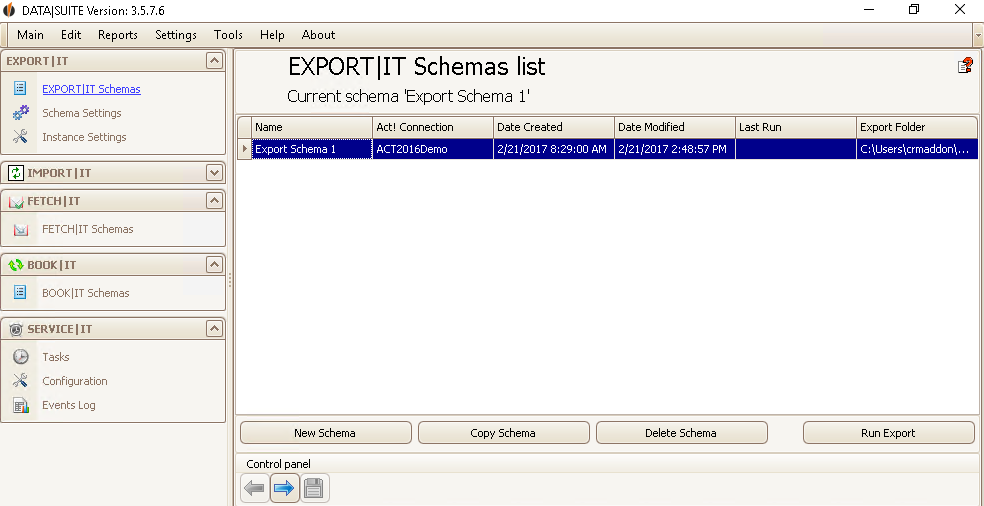Click the Instance Settings tools icon
The height and width of the screenshot is (506, 984).
point(20,137)
